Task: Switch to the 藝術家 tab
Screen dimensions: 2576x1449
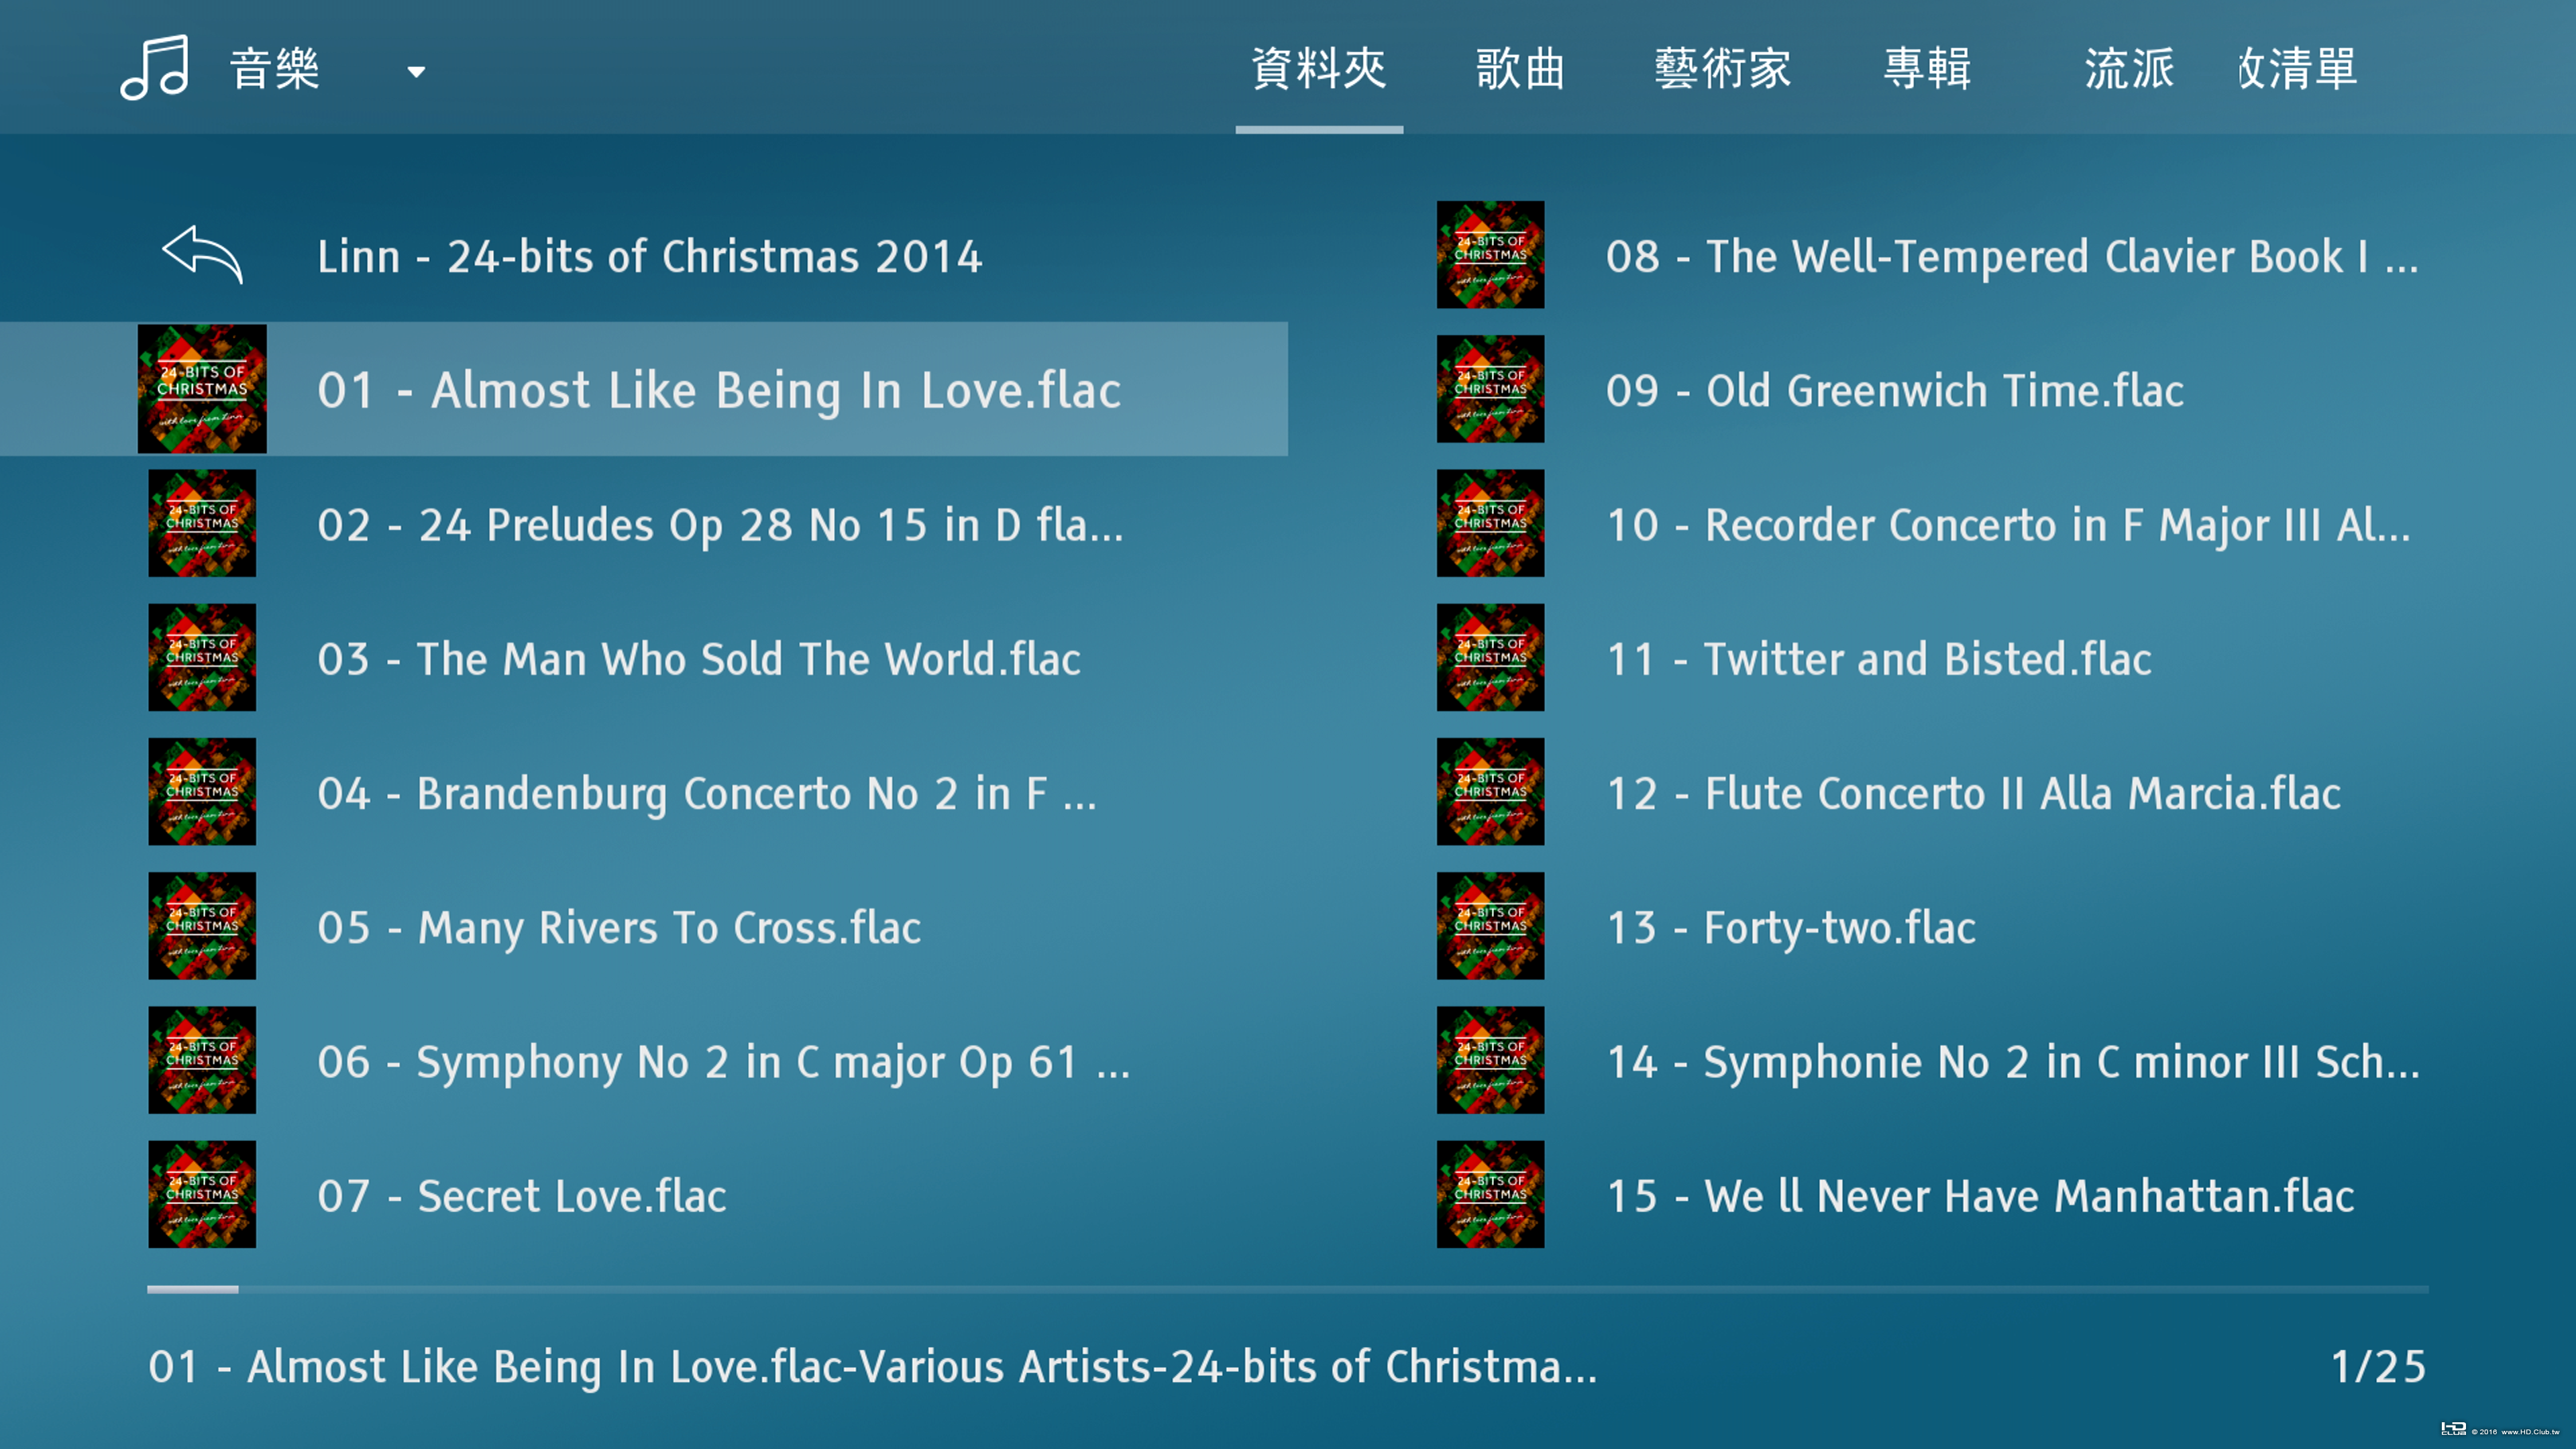Action: (1722, 69)
